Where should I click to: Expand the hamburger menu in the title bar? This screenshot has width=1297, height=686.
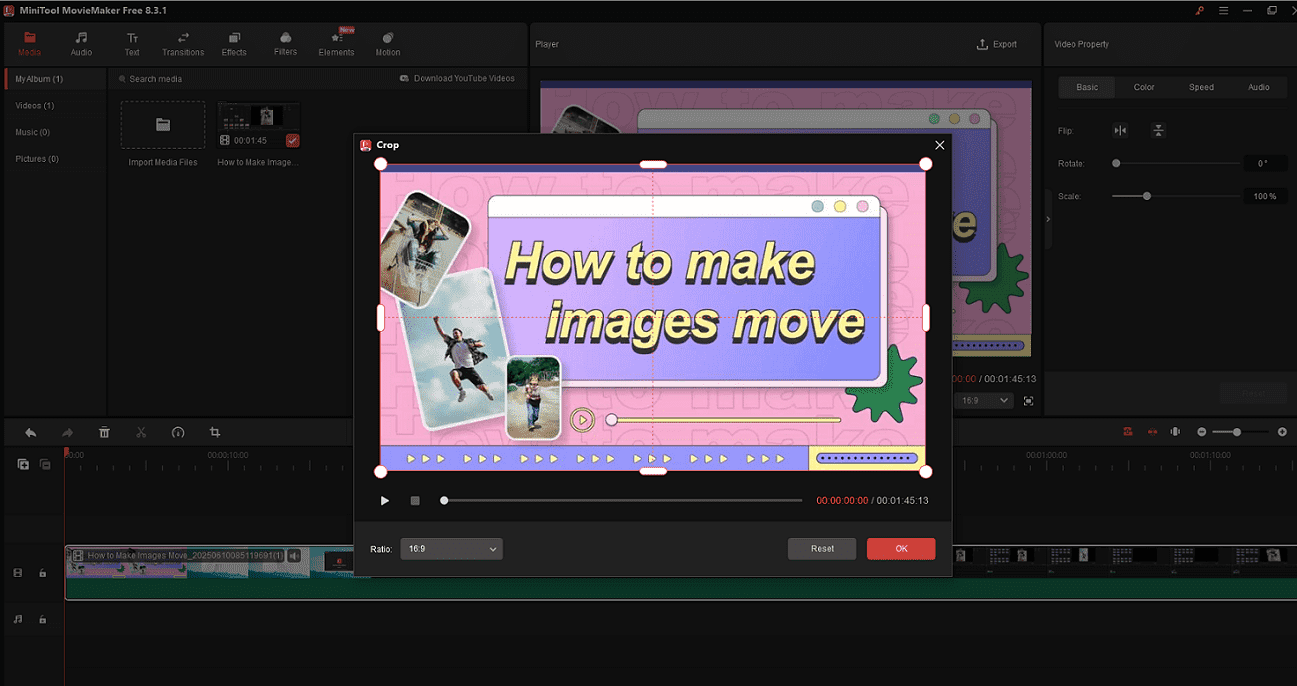point(1223,10)
